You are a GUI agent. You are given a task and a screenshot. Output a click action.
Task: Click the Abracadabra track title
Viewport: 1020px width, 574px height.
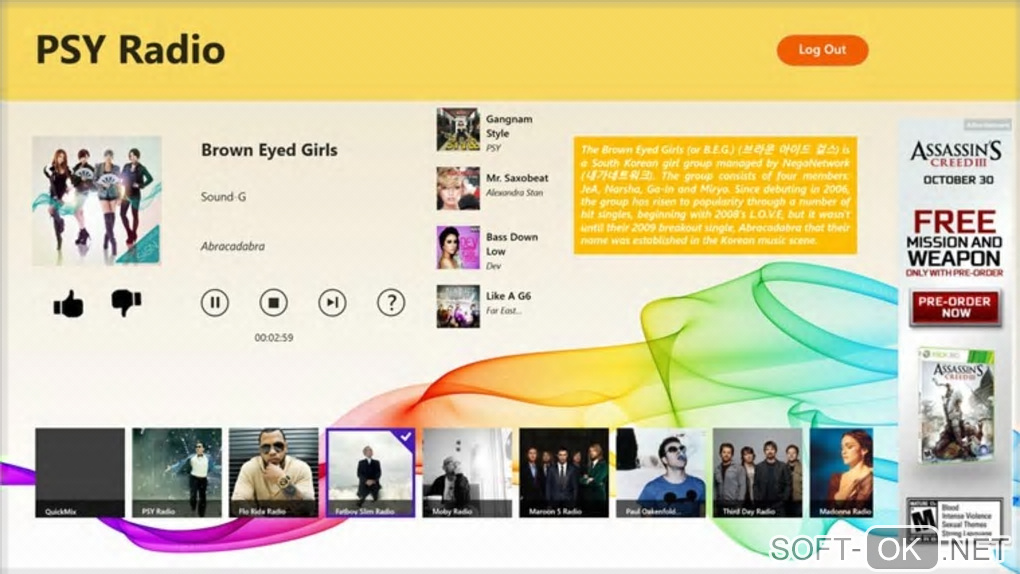click(233, 247)
